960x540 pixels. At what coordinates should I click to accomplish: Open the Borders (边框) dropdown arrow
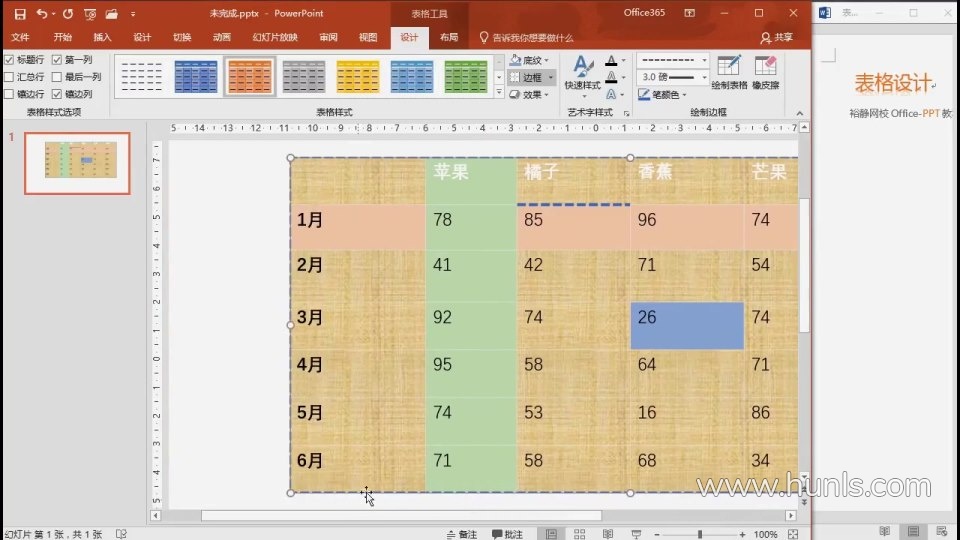pyautogui.click(x=550, y=77)
